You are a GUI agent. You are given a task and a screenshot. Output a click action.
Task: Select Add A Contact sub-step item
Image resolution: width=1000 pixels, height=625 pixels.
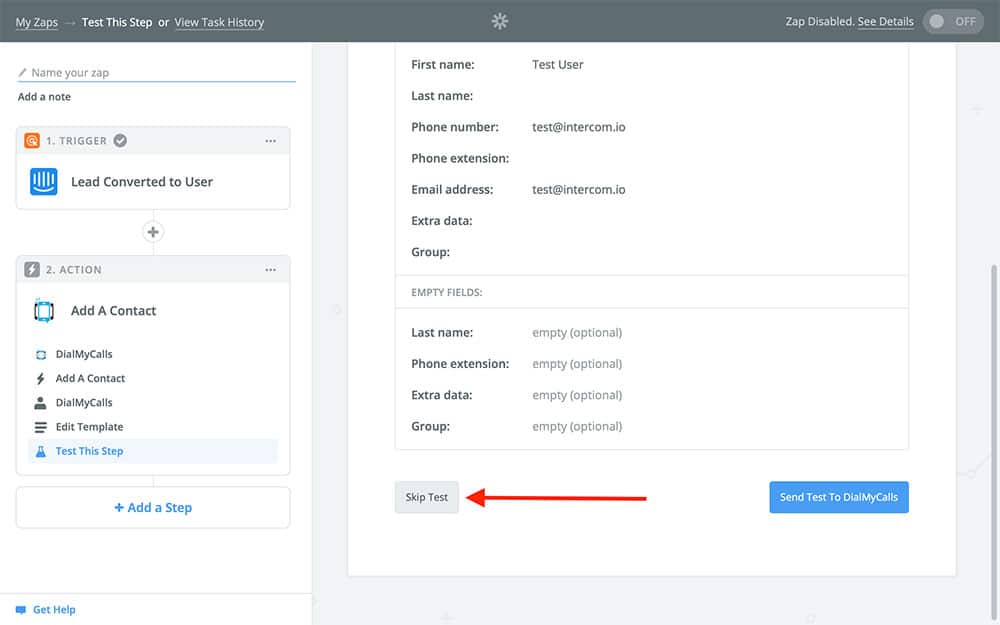coord(90,379)
